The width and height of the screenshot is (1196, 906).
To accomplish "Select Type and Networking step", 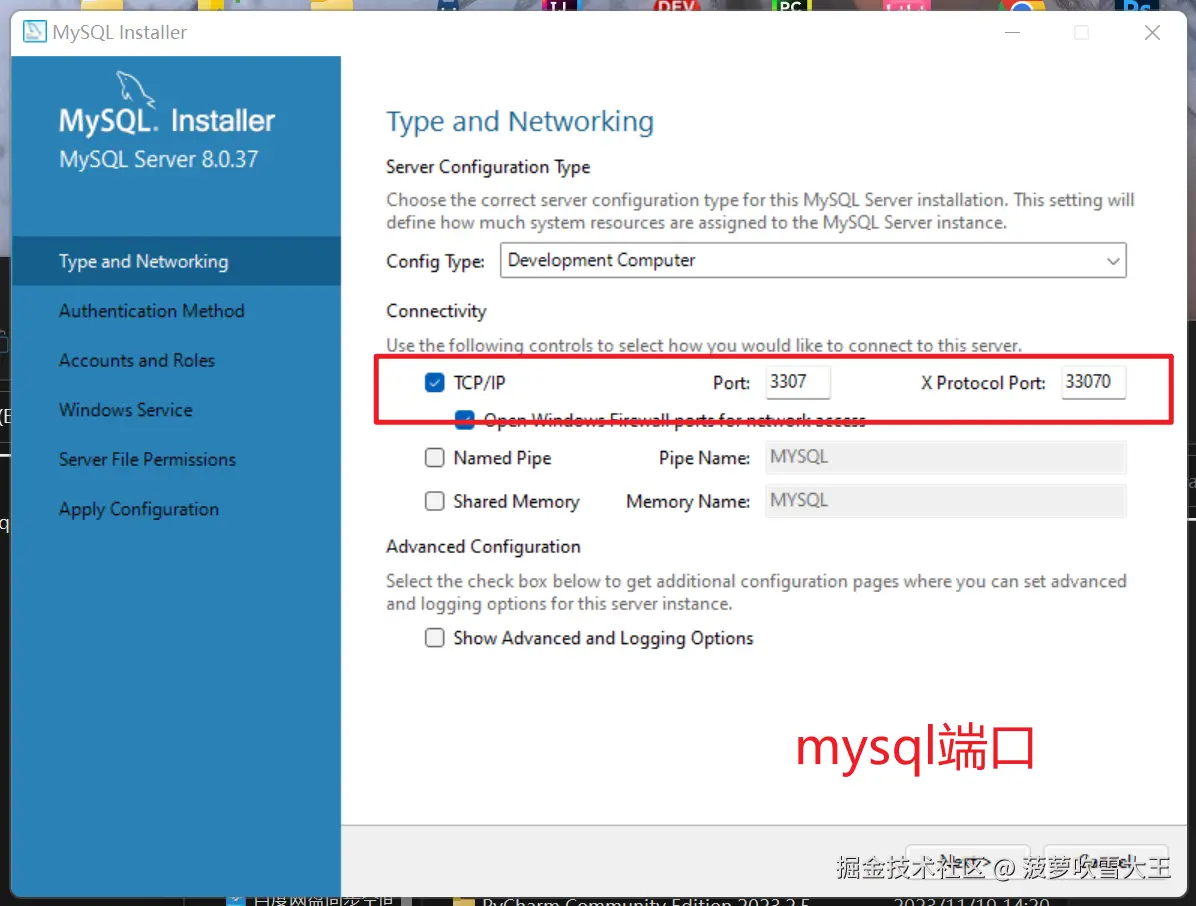I will click(176, 261).
